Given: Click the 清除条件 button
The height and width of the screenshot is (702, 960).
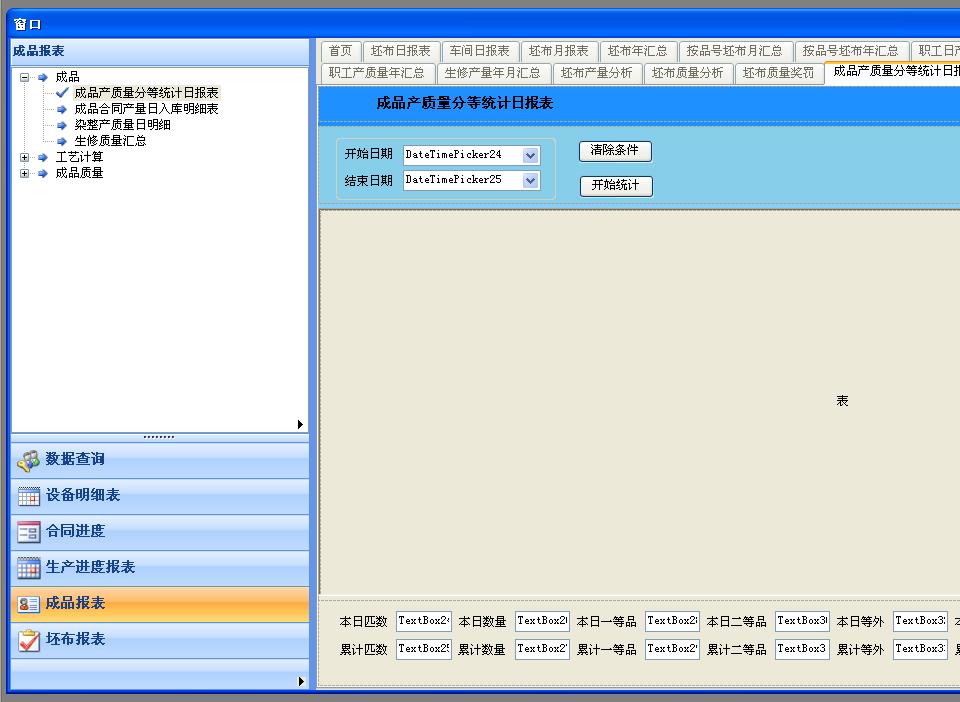Looking at the screenshot, I should coord(615,151).
